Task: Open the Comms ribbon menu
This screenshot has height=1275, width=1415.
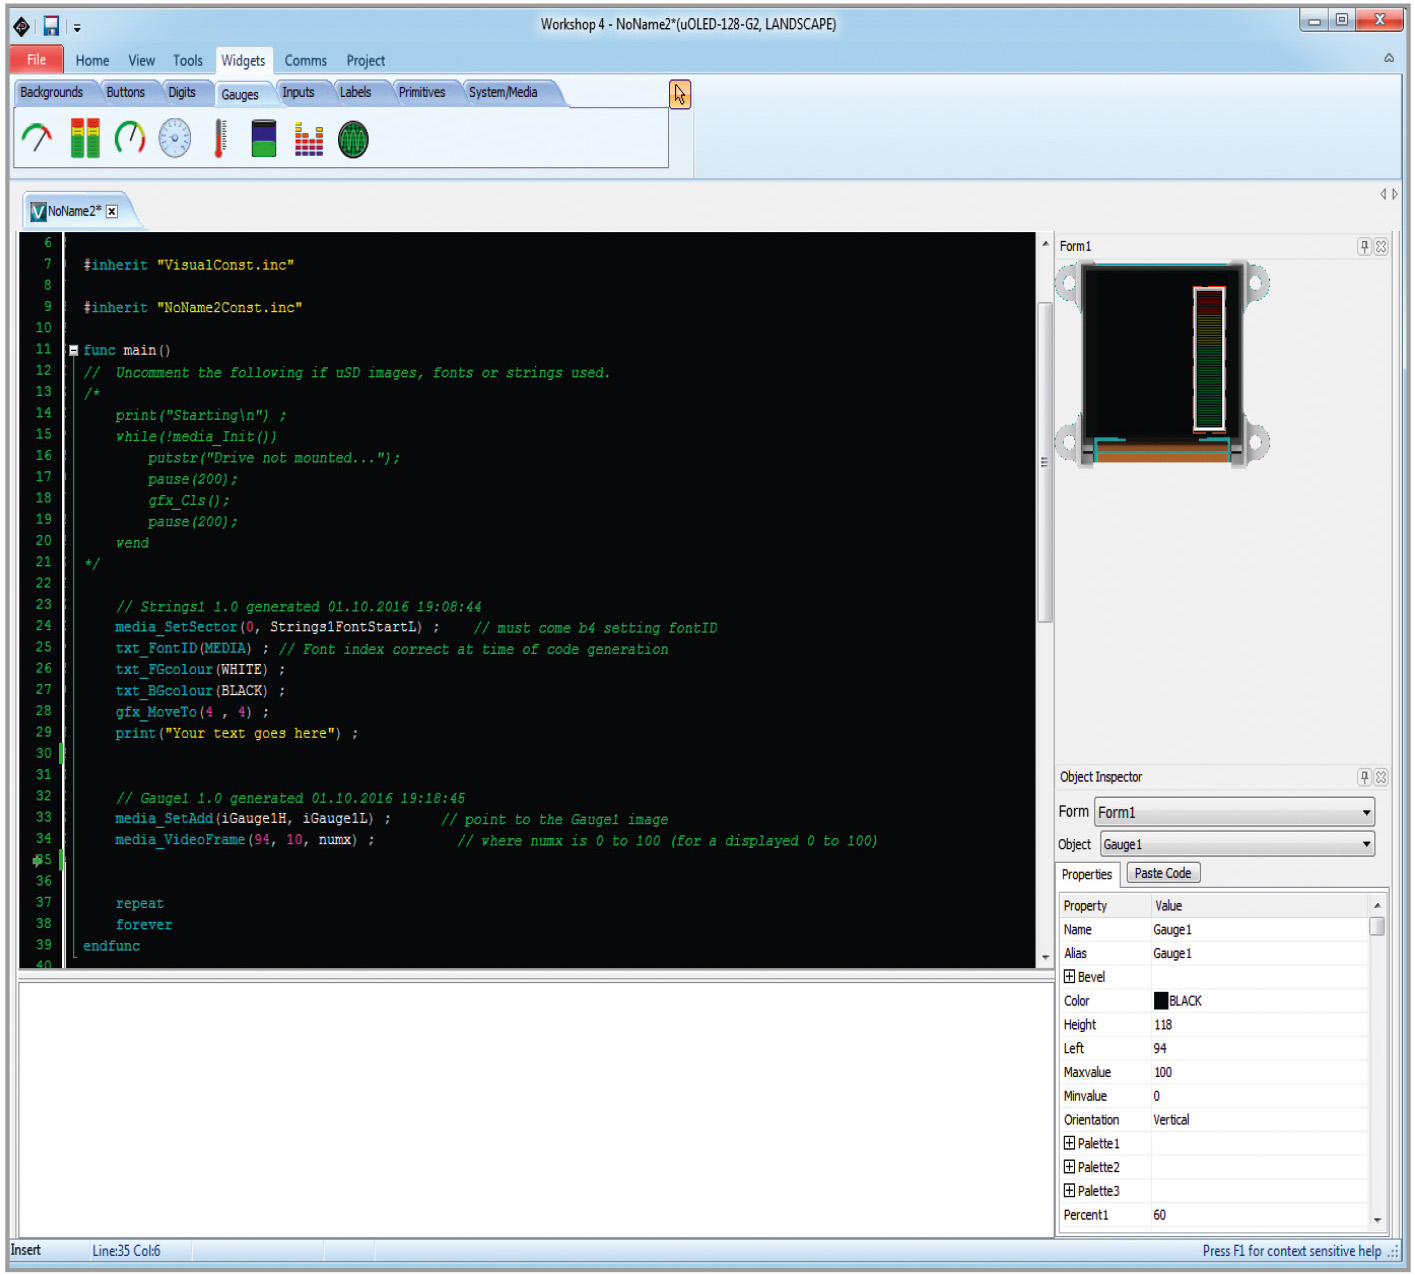Action: 305,61
